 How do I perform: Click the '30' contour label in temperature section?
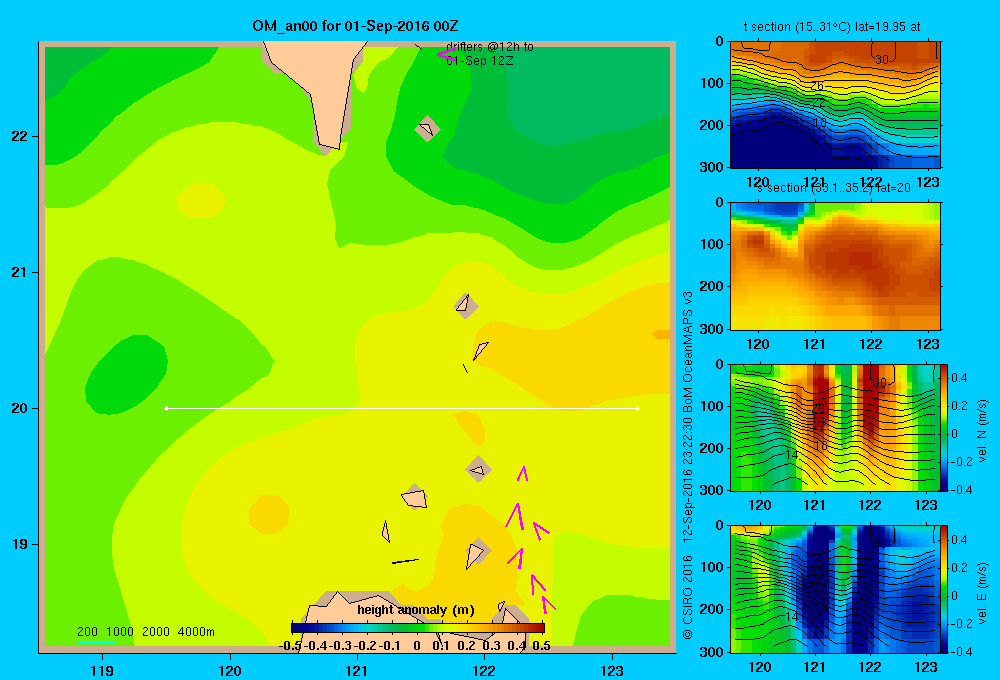click(881, 59)
